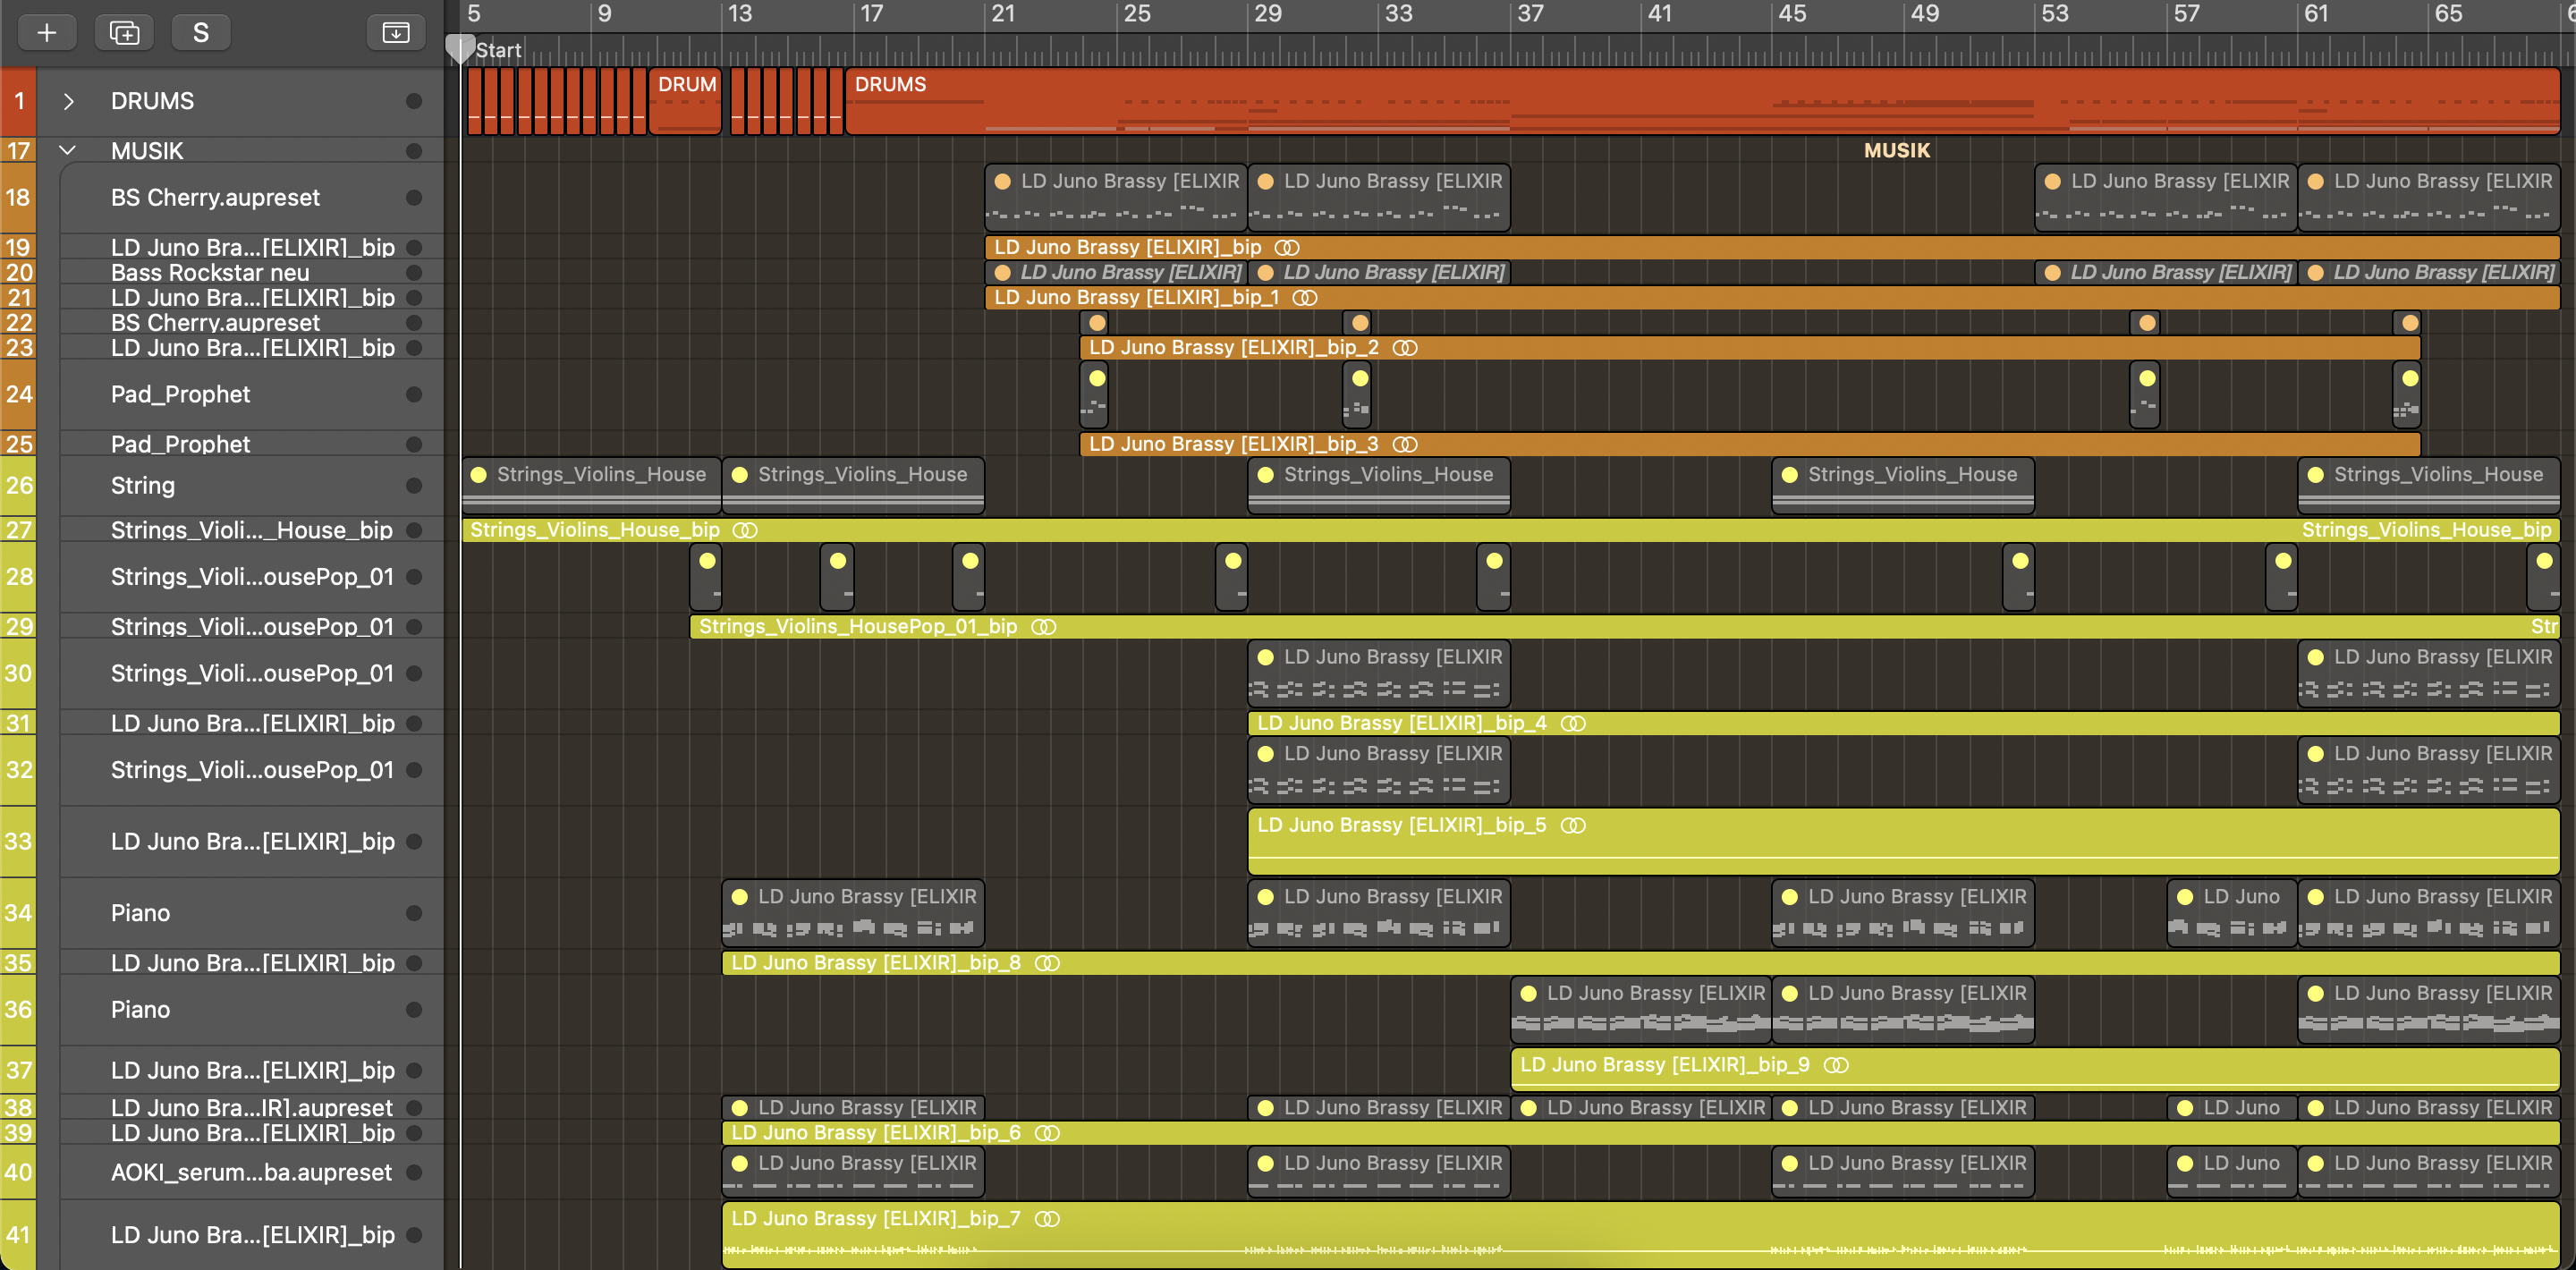Toggle the dot on the String track
This screenshot has height=1270, width=2576.
point(414,486)
